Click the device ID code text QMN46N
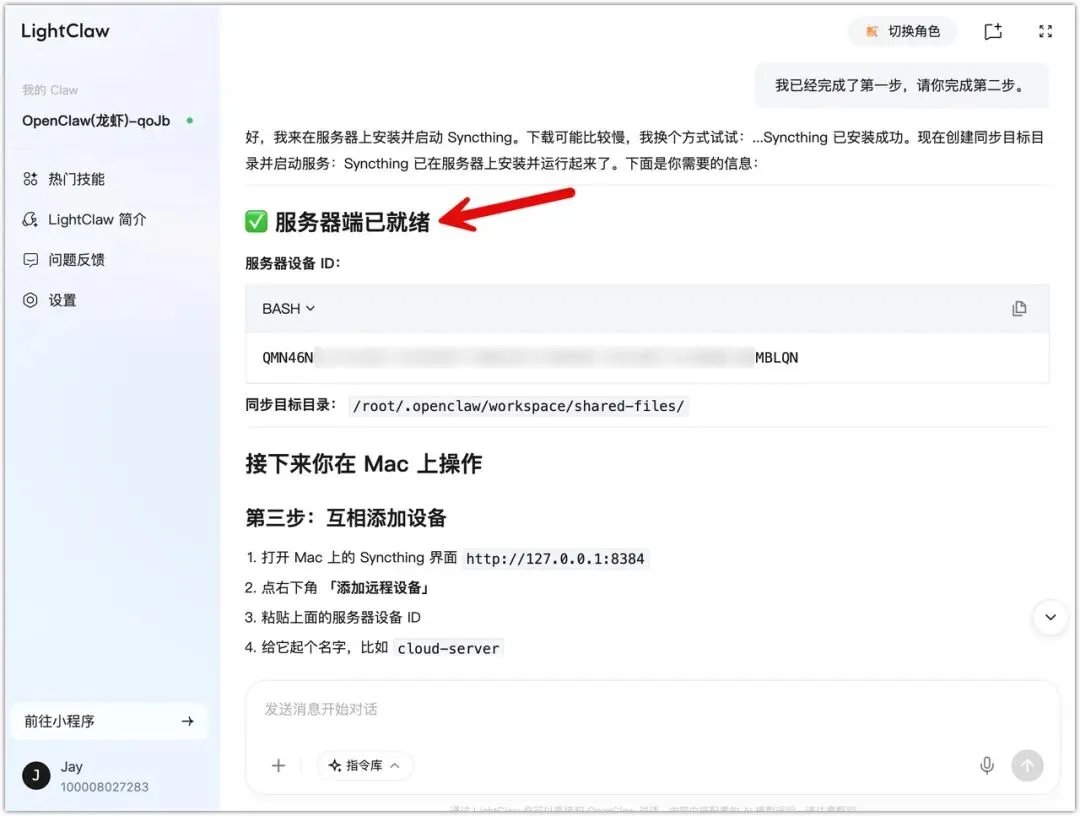Image resolution: width=1080 pixels, height=816 pixels. point(287,357)
